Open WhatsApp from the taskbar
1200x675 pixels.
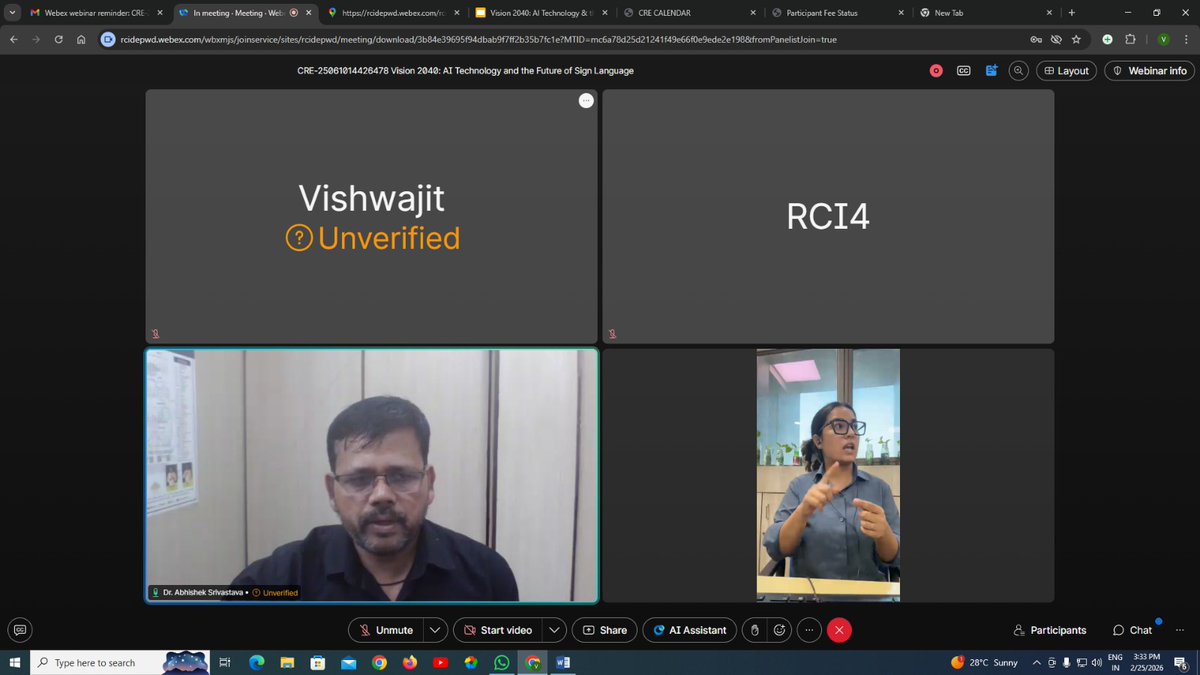pyautogui.click(x=501, y=662)
